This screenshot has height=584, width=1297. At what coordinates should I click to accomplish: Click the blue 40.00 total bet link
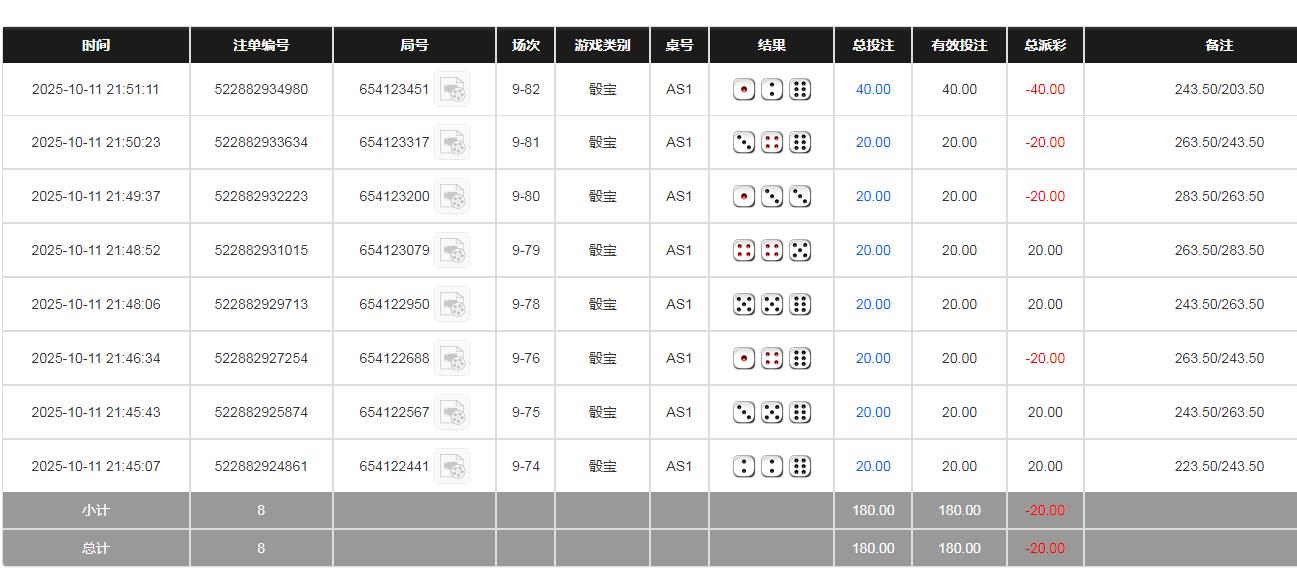(873, 90)
